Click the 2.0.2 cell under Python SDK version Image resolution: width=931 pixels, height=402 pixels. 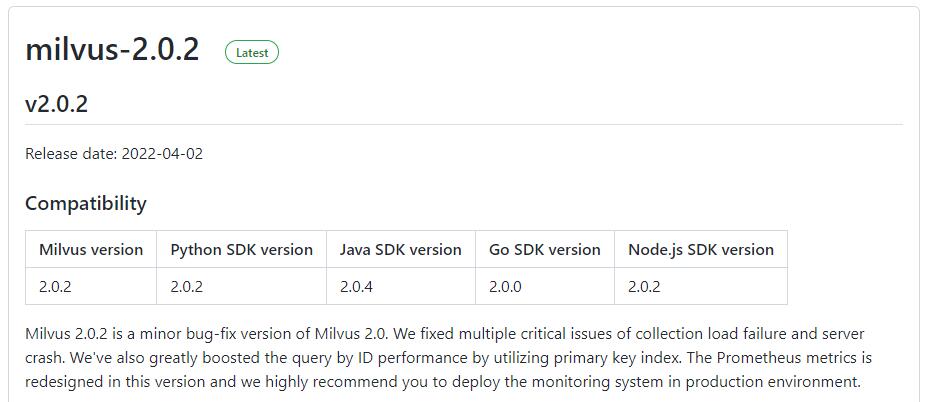(186, 287)
